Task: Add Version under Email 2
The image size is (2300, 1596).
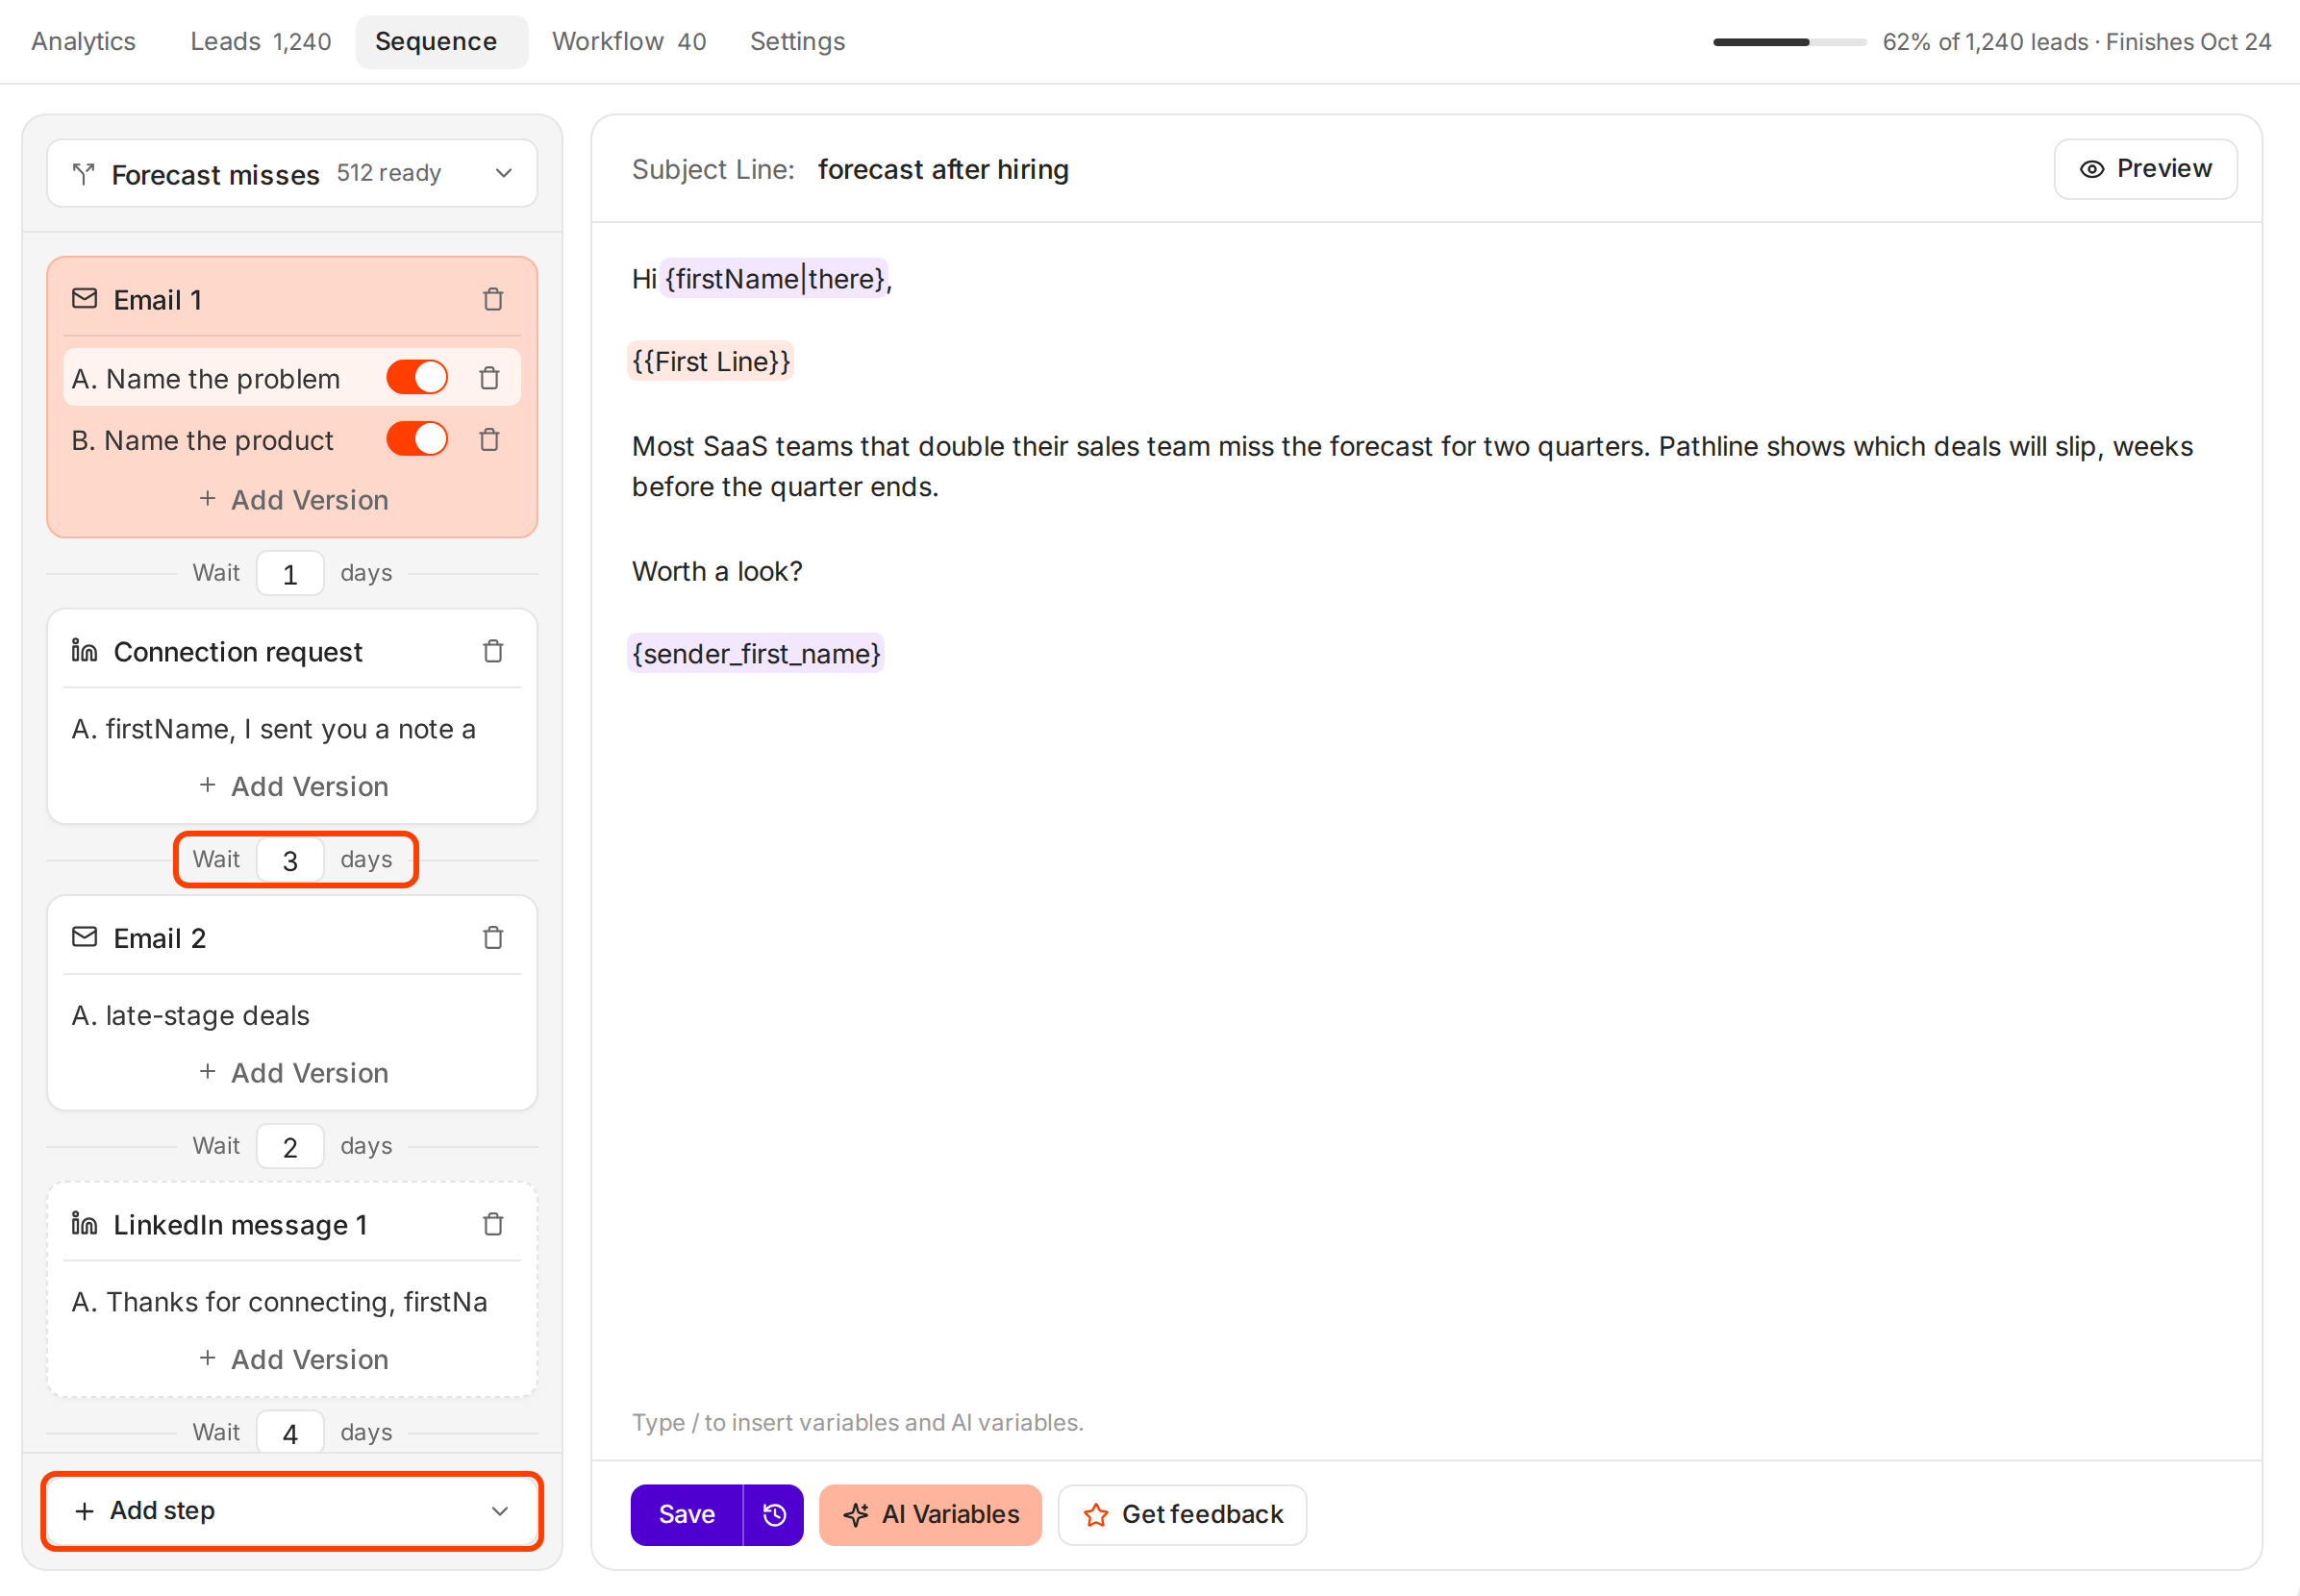Action: coord(293,1073)
